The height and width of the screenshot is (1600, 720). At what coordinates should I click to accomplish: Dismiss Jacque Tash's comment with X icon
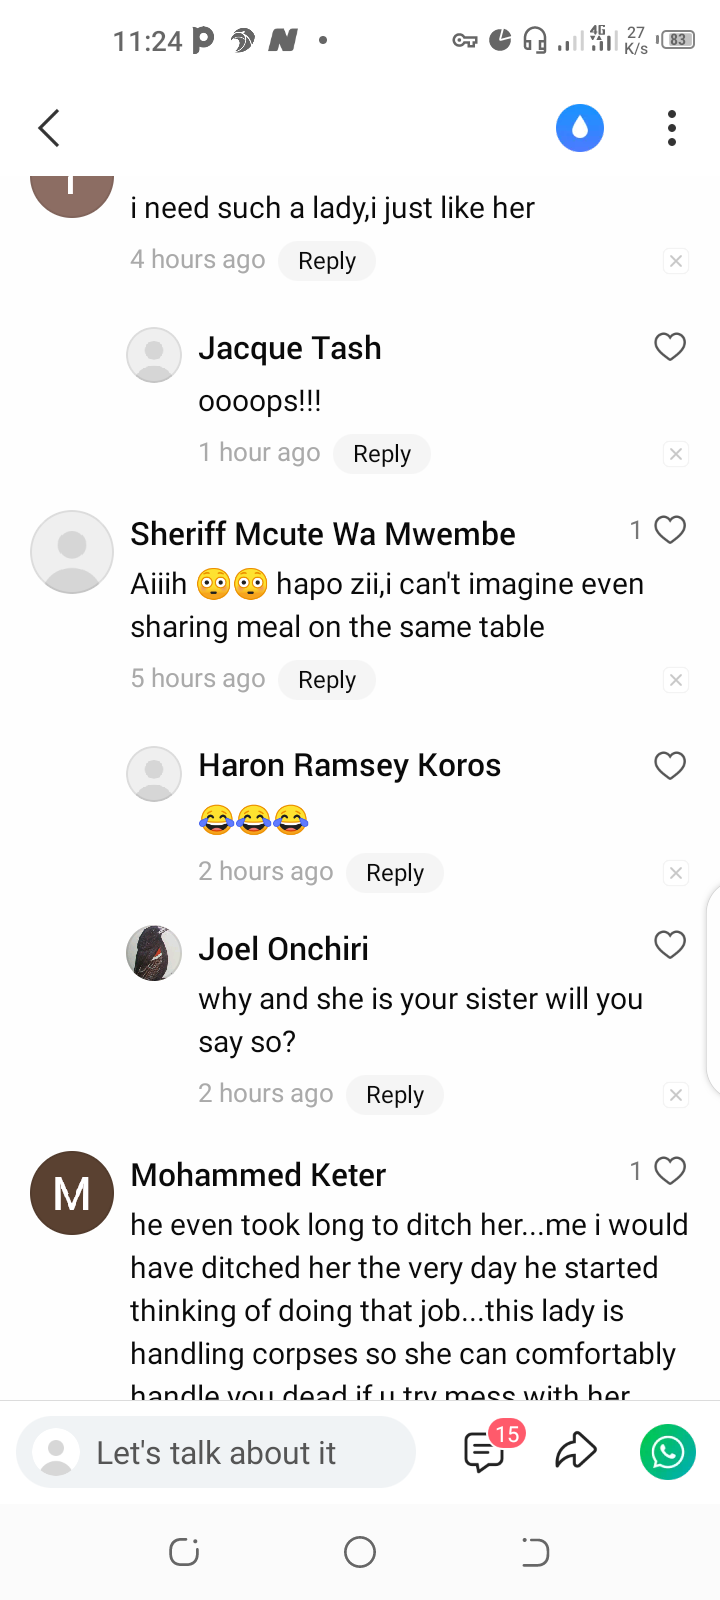pyautogui.click(x=676, y=454)
